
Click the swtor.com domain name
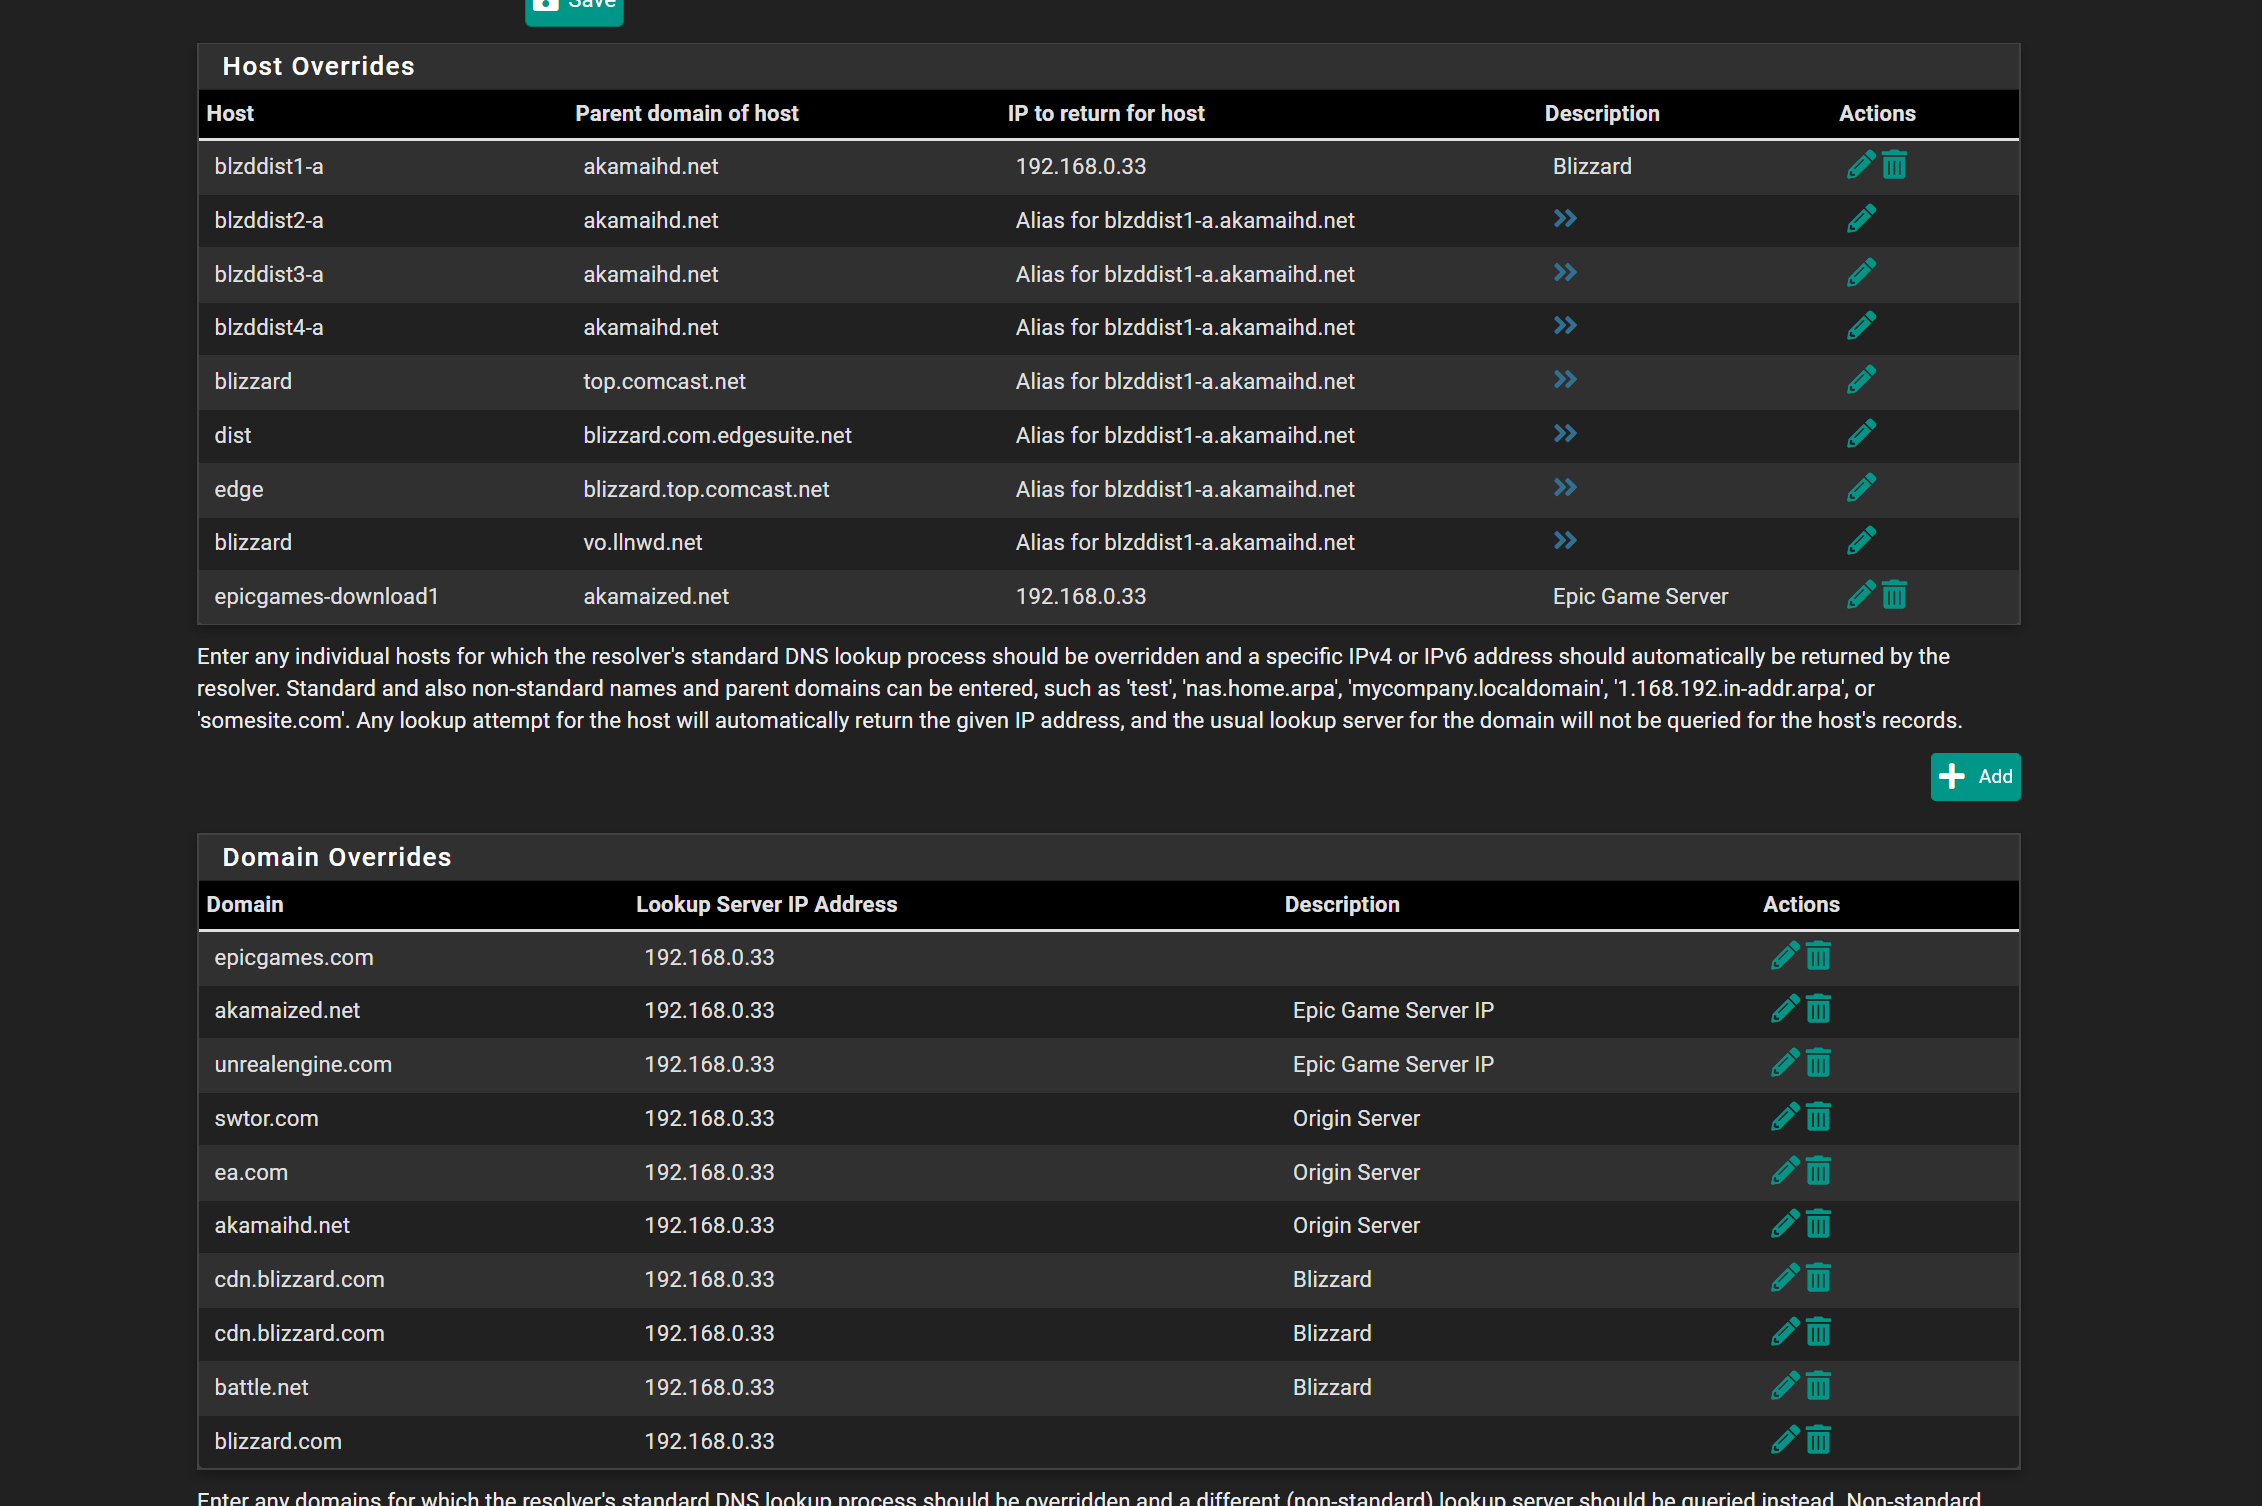(x=266, y=1119)
